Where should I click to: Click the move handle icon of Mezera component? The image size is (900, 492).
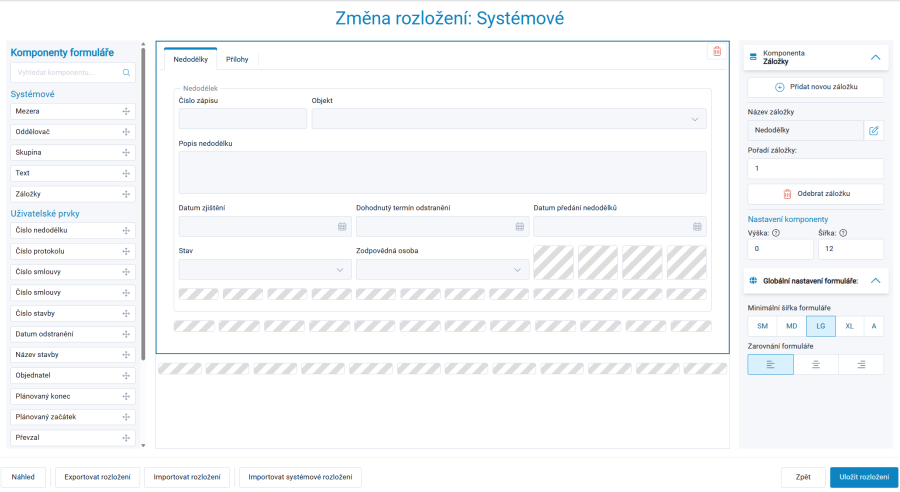[x=126, y=111]
